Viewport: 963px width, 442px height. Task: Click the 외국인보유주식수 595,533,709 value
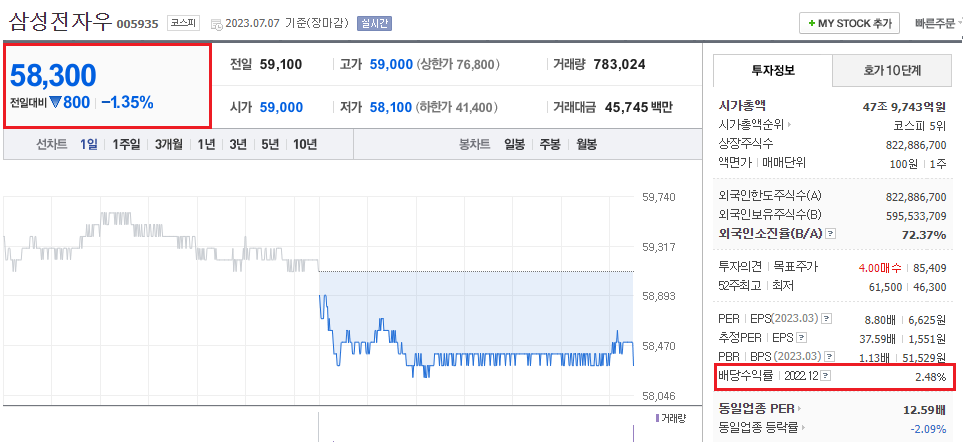916,215
